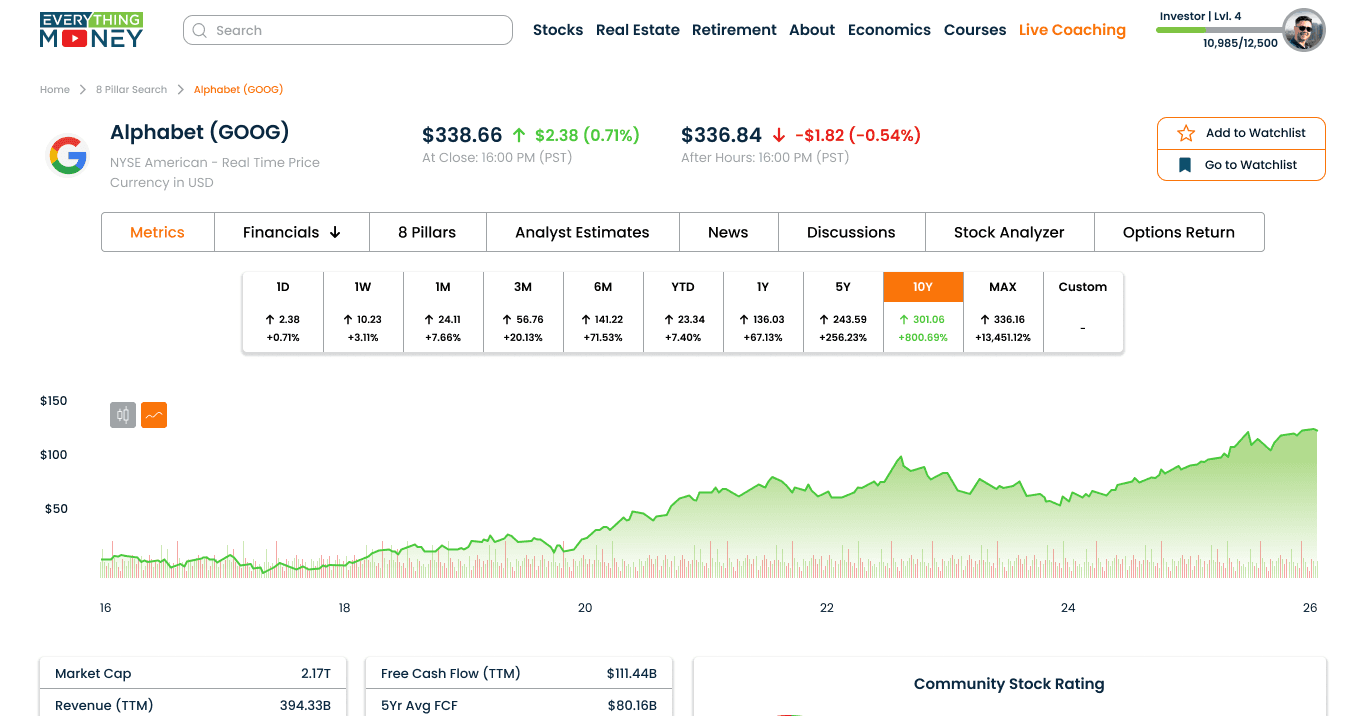1366x716 pixels.
Task: Switch to the 8 Pillars tab
Action: coord(427,231)
